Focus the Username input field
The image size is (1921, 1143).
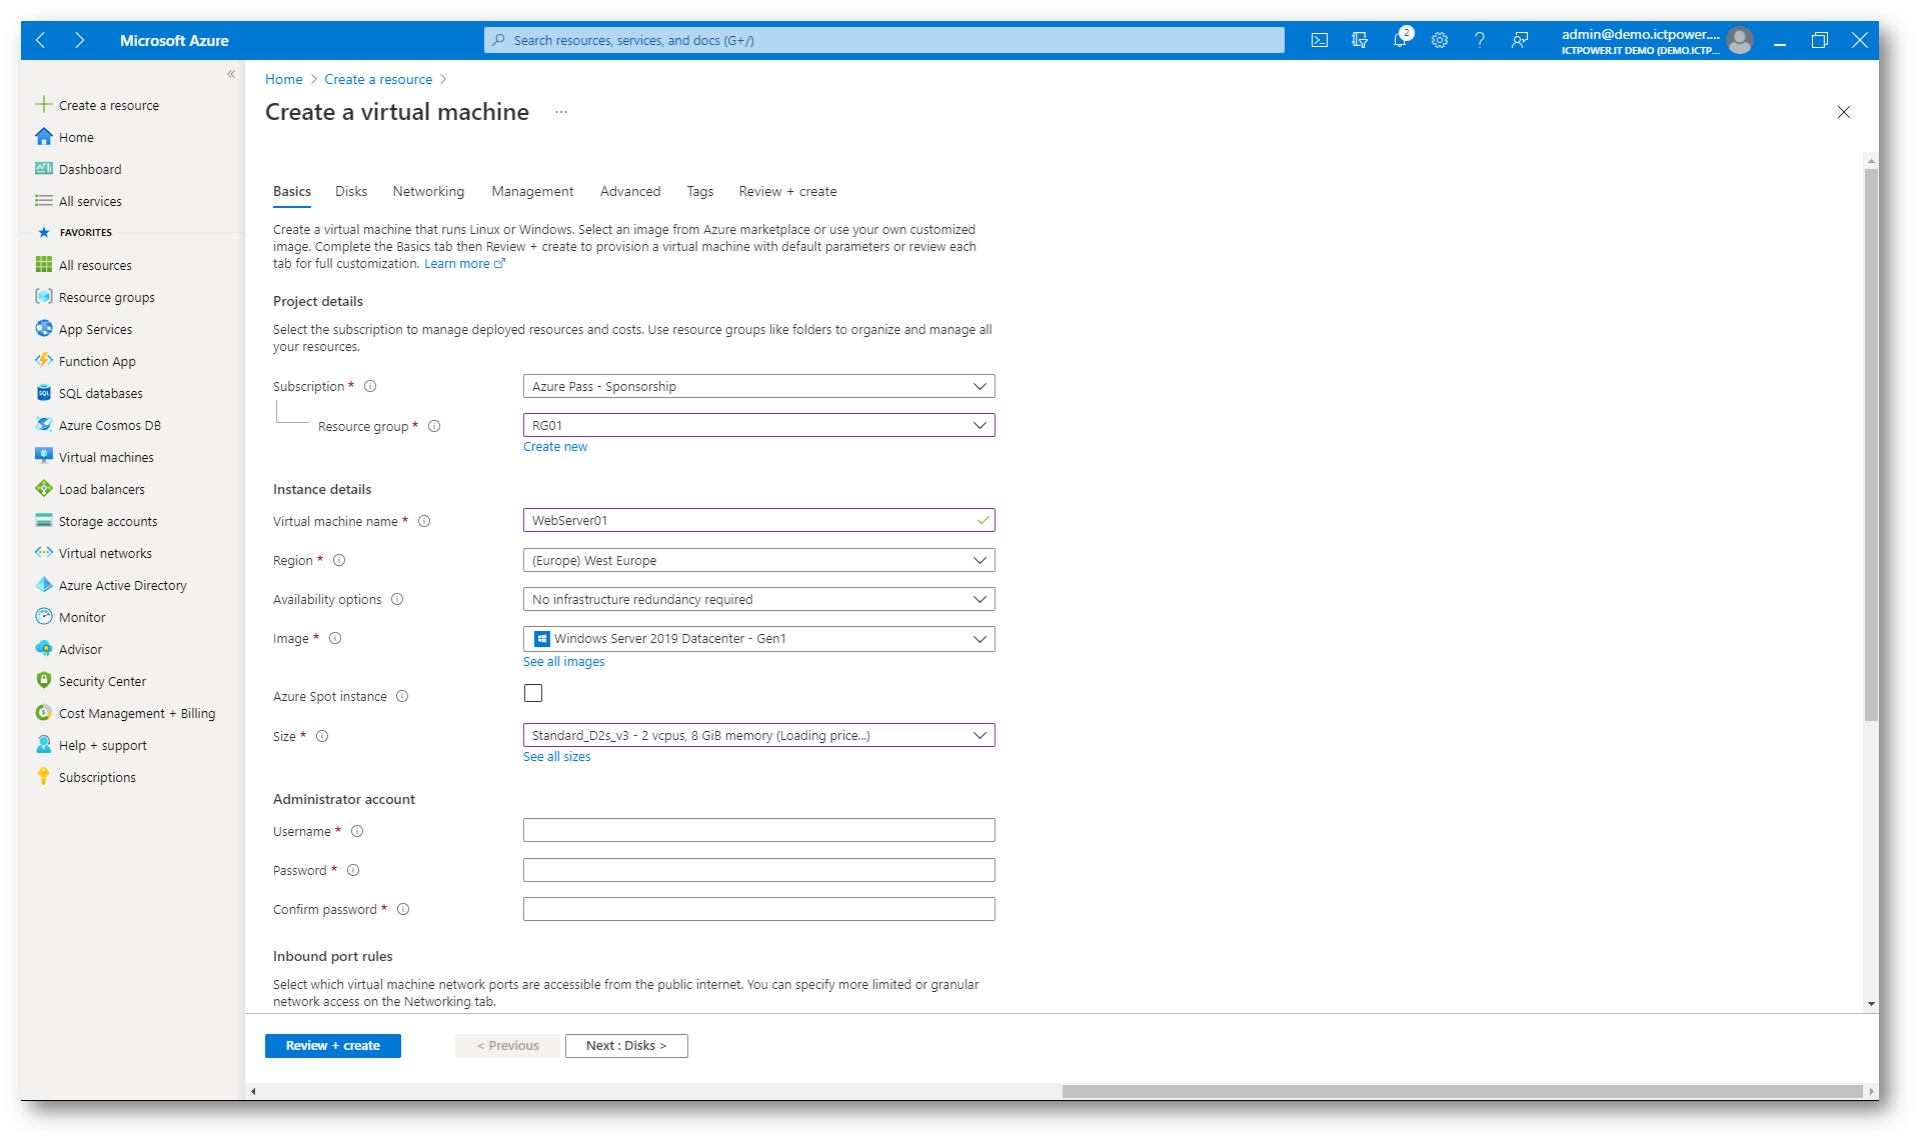tap(759, 830)
